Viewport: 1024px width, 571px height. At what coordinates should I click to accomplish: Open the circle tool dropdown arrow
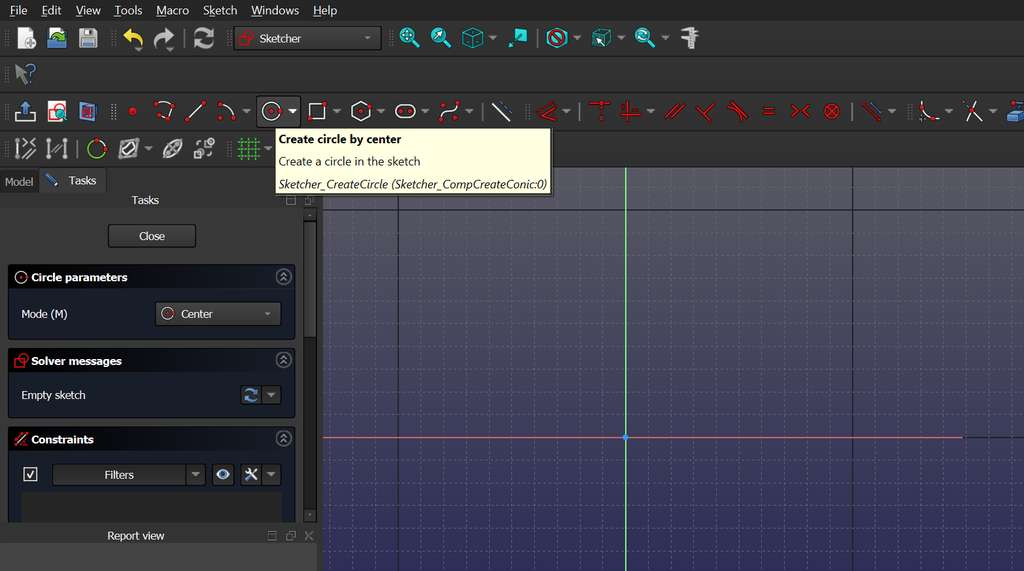pyautogui.click(x=293, y=112)
